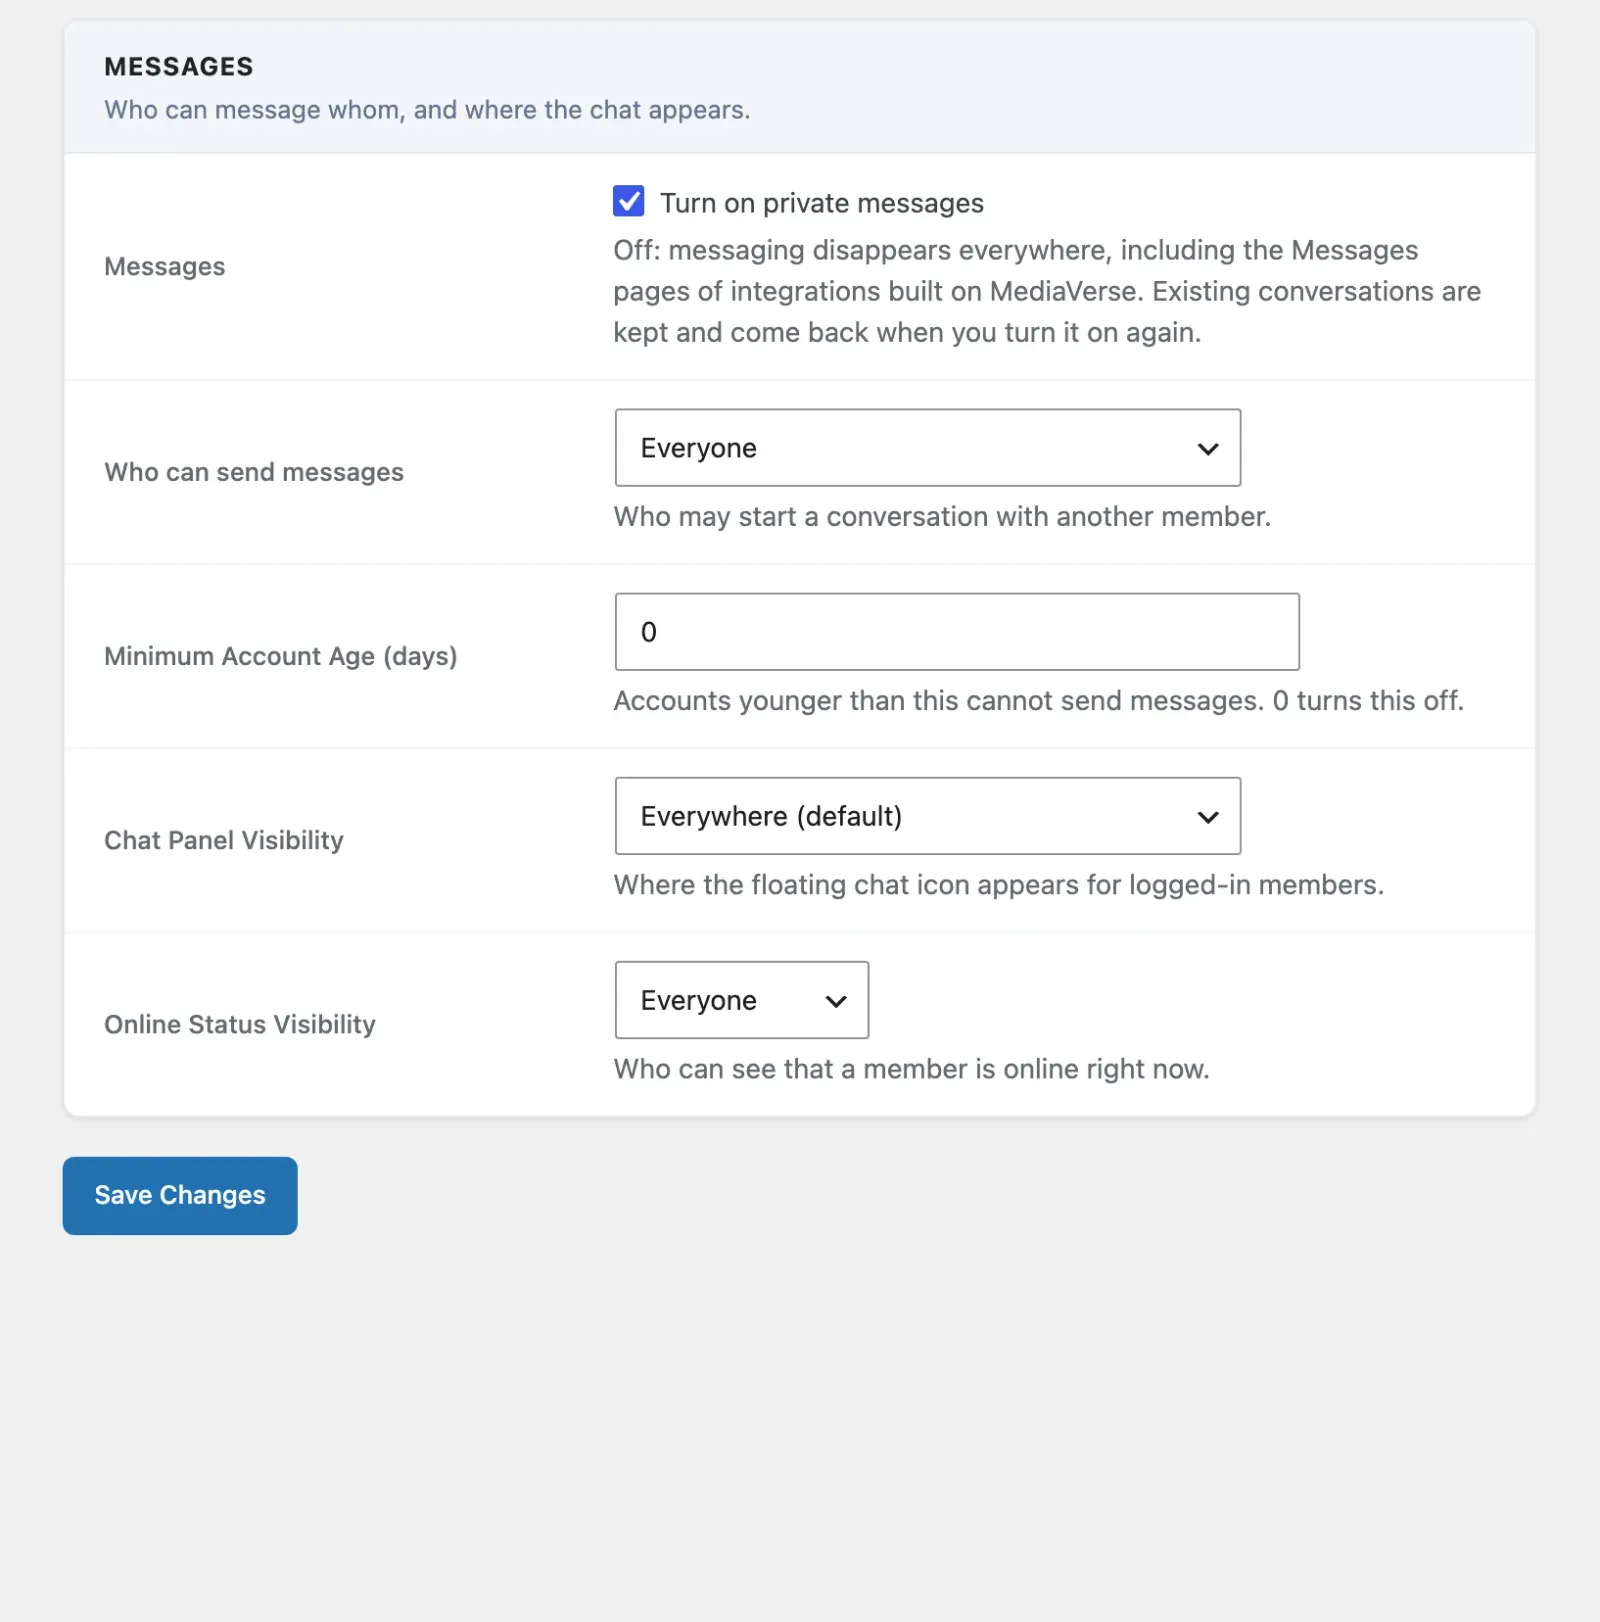Click the 'Messages' row label
The height and width of the screenshot is (1622, 1600).
165,267
